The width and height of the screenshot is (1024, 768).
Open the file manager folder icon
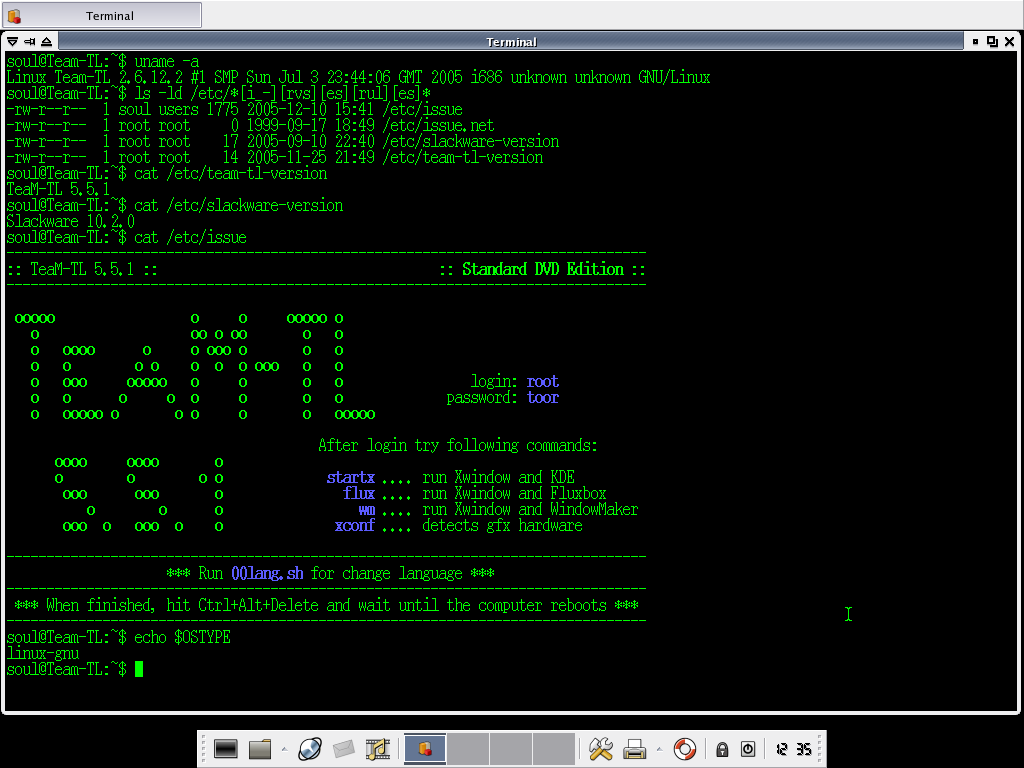tap(260, 749)
